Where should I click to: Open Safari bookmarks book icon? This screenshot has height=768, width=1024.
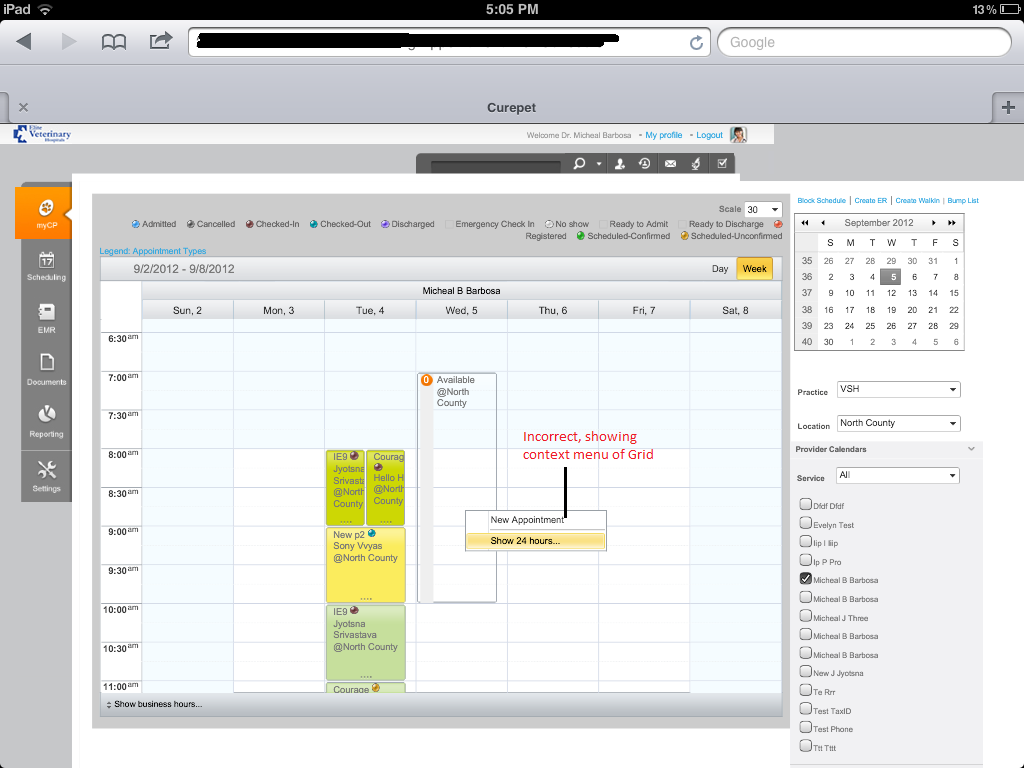[x=114, y=42]
